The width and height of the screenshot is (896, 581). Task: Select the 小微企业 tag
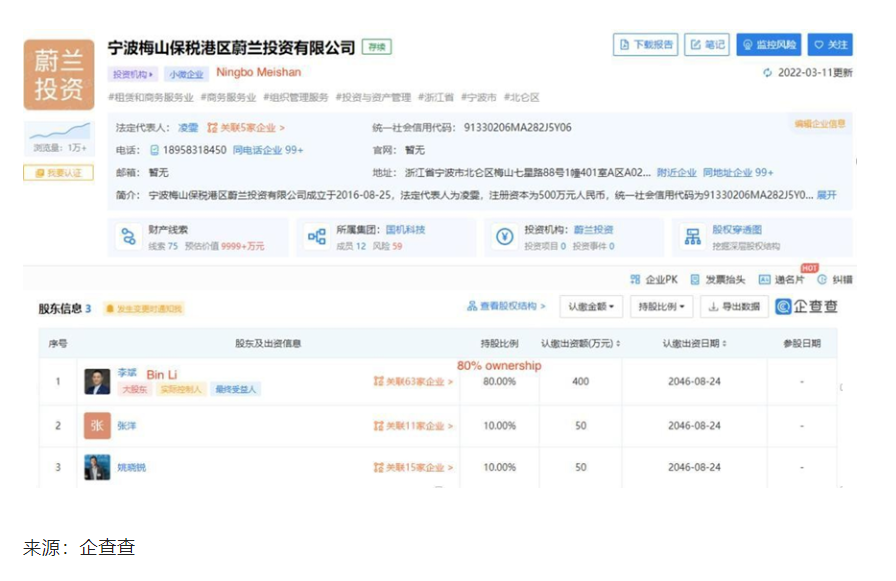click(x=186, y=74)
